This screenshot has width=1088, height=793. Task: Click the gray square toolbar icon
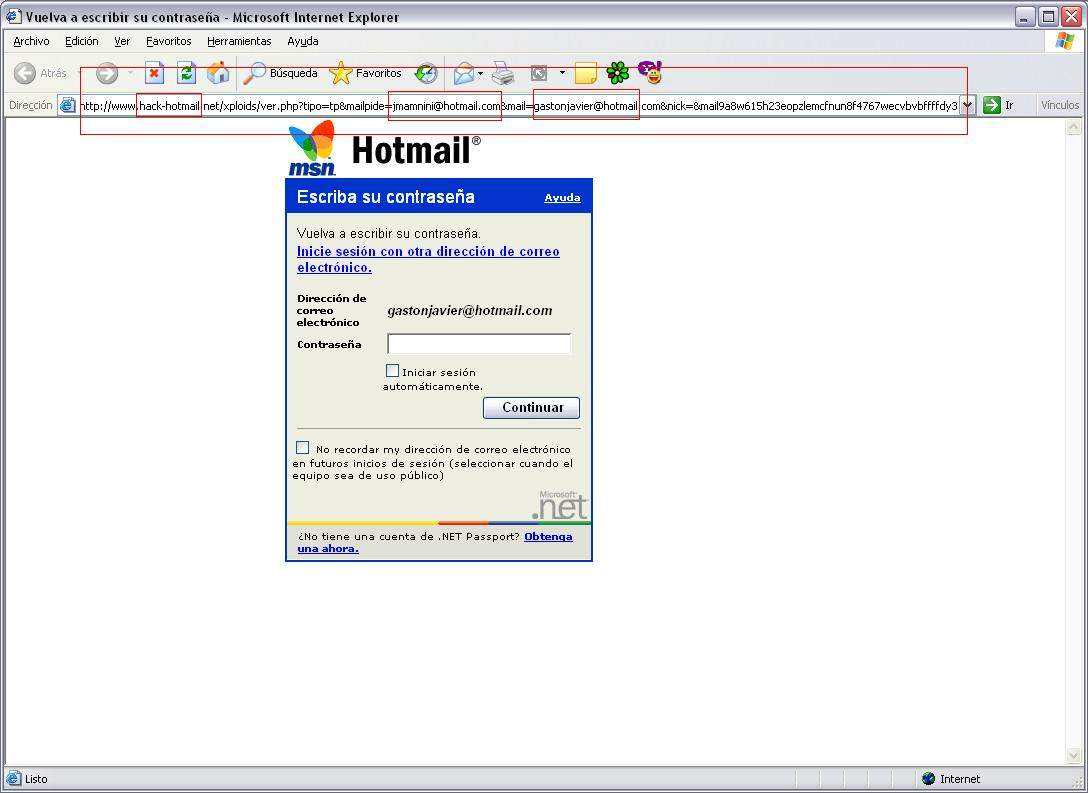tap(539, 73)
